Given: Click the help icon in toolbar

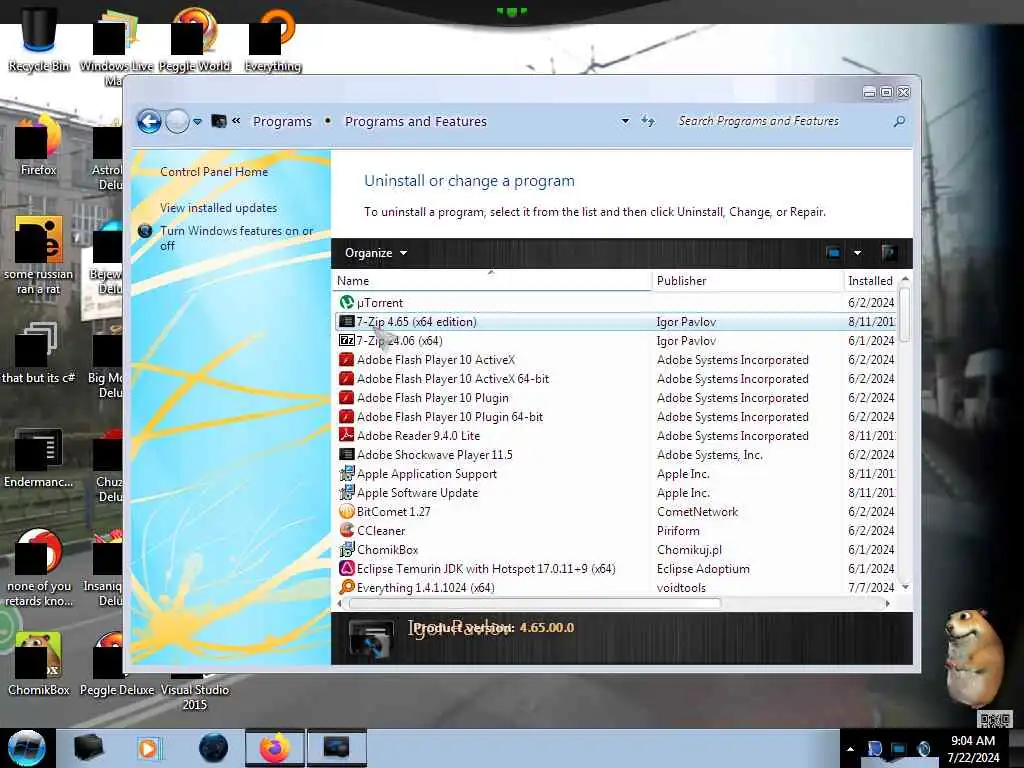Looking at the screenshot, I should coord(888,253).
